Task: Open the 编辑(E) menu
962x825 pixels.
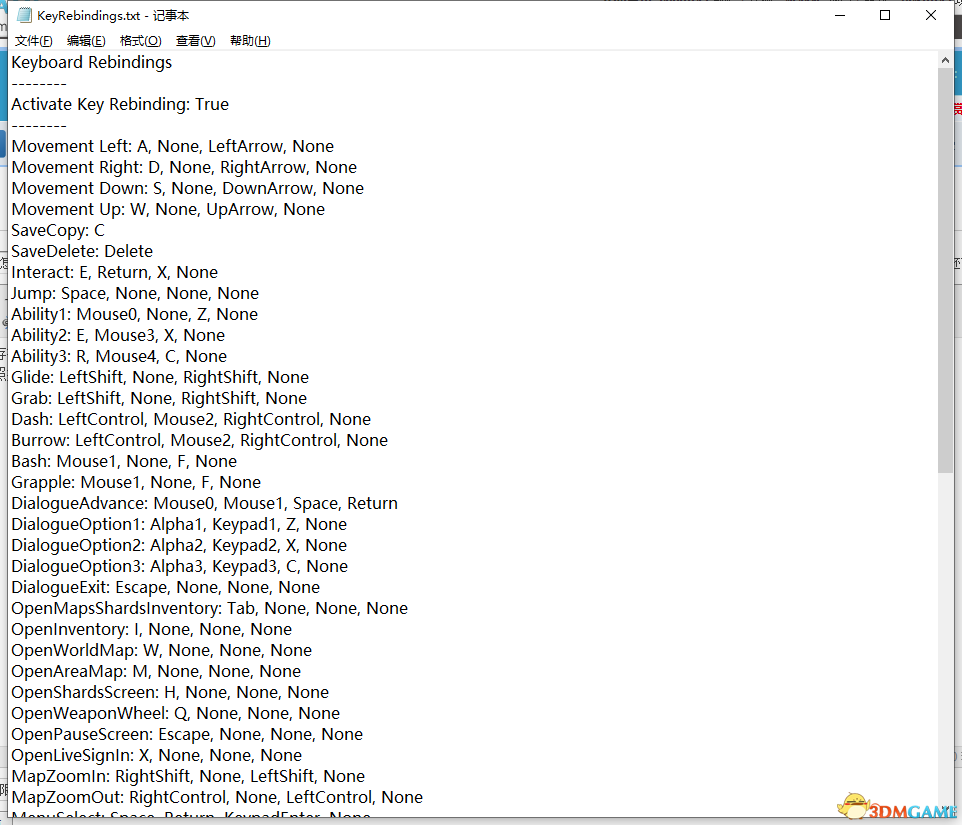Action: pos(86,40)
